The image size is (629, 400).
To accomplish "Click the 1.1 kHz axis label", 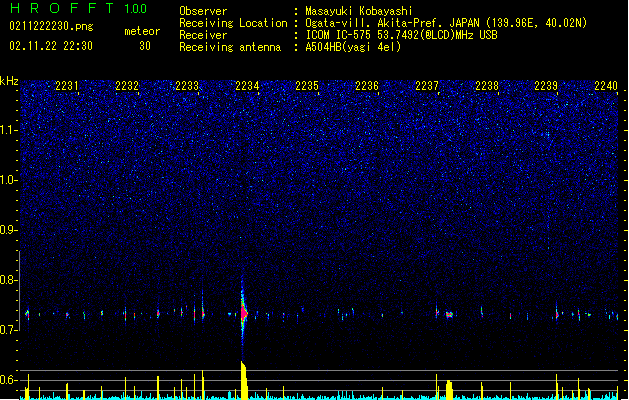I will pyautogui.click(x=8, y=130).
